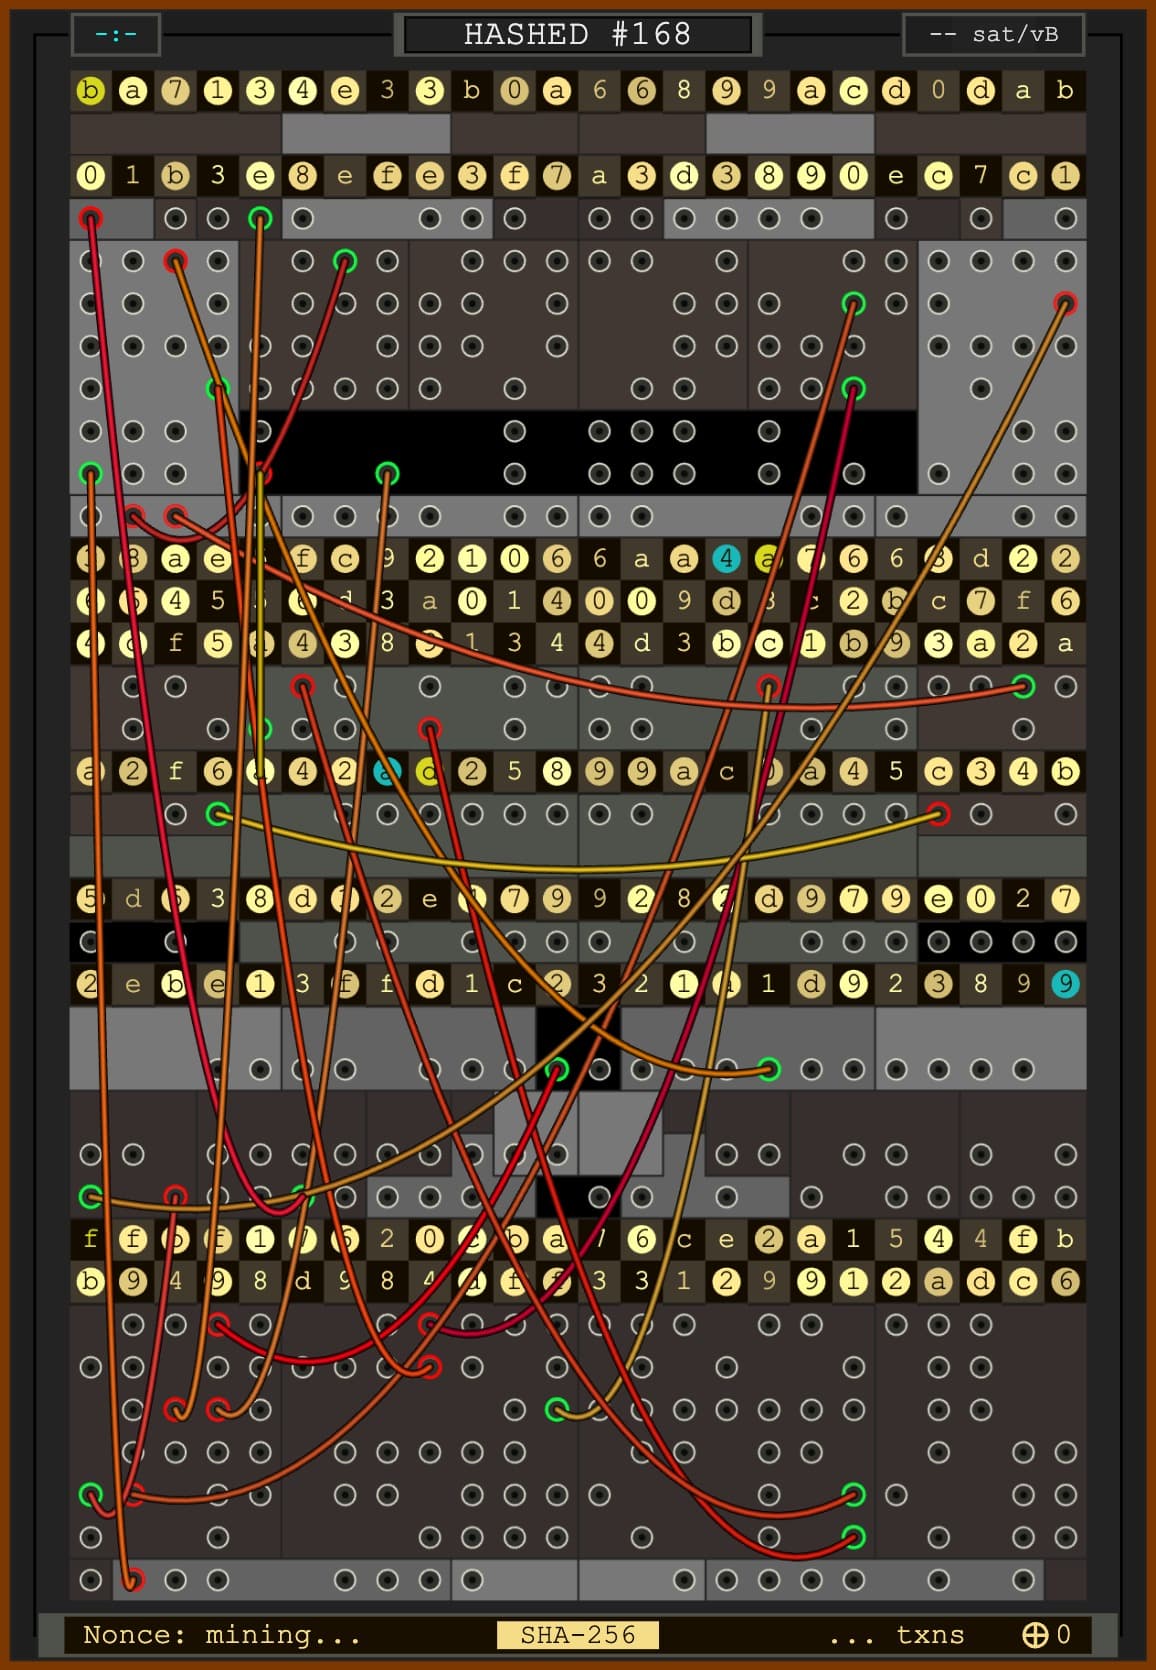Screen dimensions: 1156x1670
Task: Open the '-- sat/vB' fee display
Action: 993,35
